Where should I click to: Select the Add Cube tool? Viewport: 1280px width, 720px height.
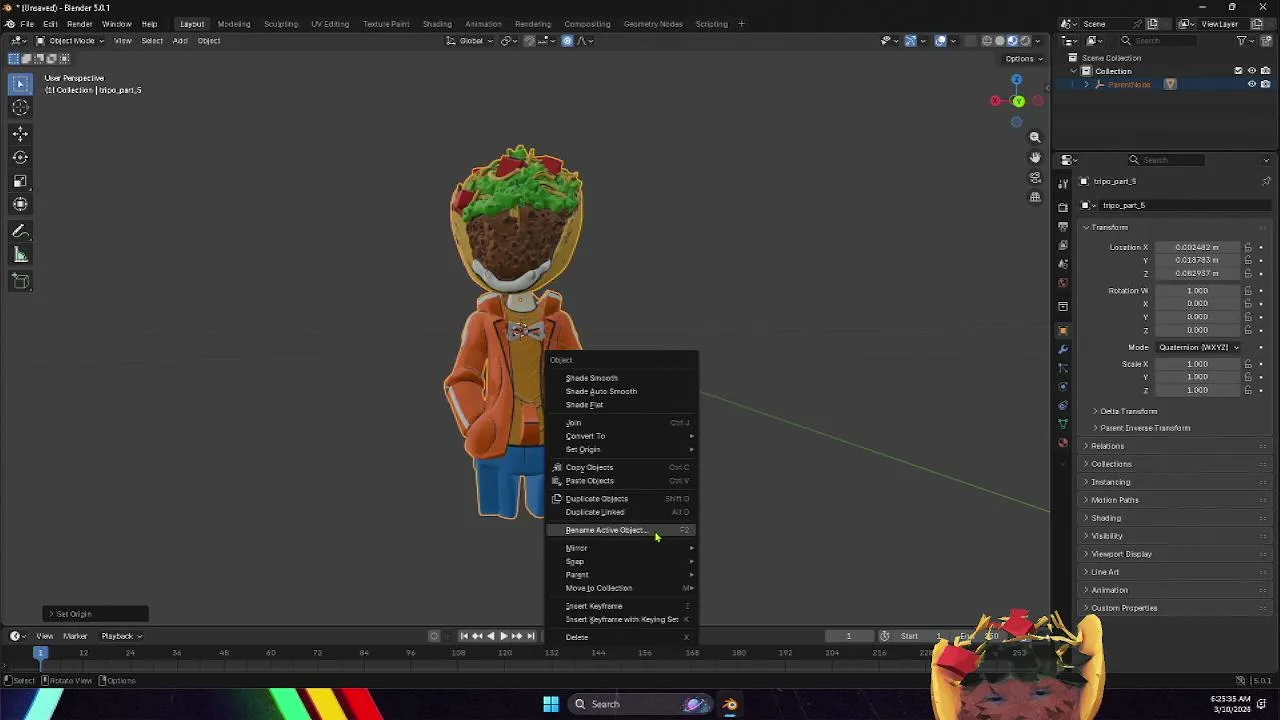[x=20, y=282]
